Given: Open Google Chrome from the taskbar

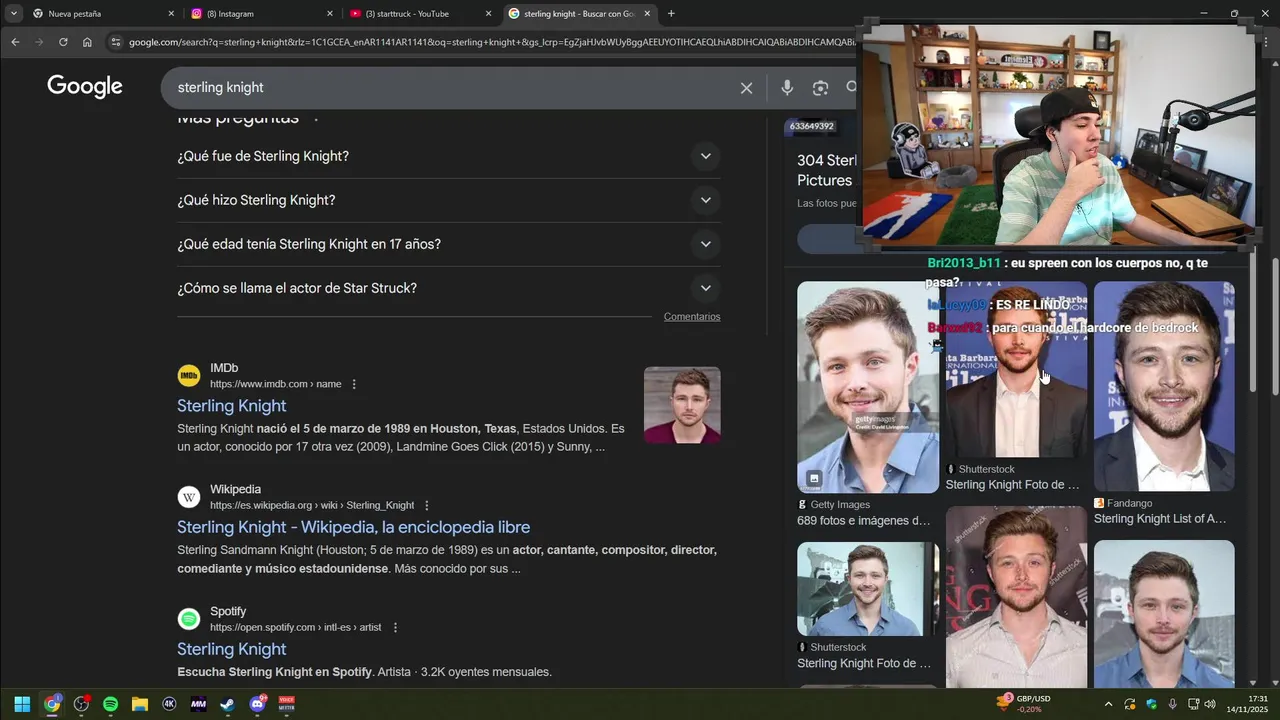Looking at the screenshot, I should pos(52,704).
